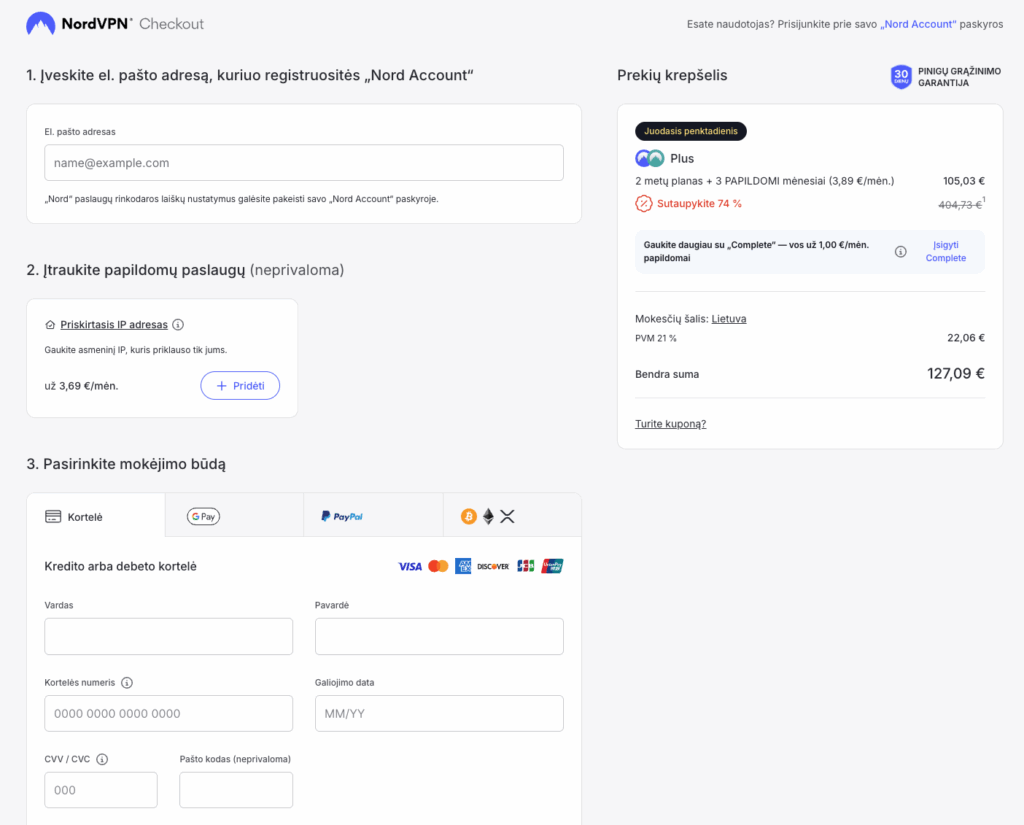Click info icon beside CVV / CVC label
The image size is (1024, 825).
click(102, 759)
